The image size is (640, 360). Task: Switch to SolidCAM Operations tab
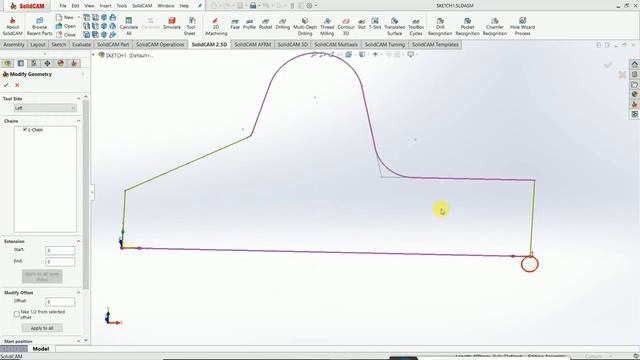tap(160, 44)
